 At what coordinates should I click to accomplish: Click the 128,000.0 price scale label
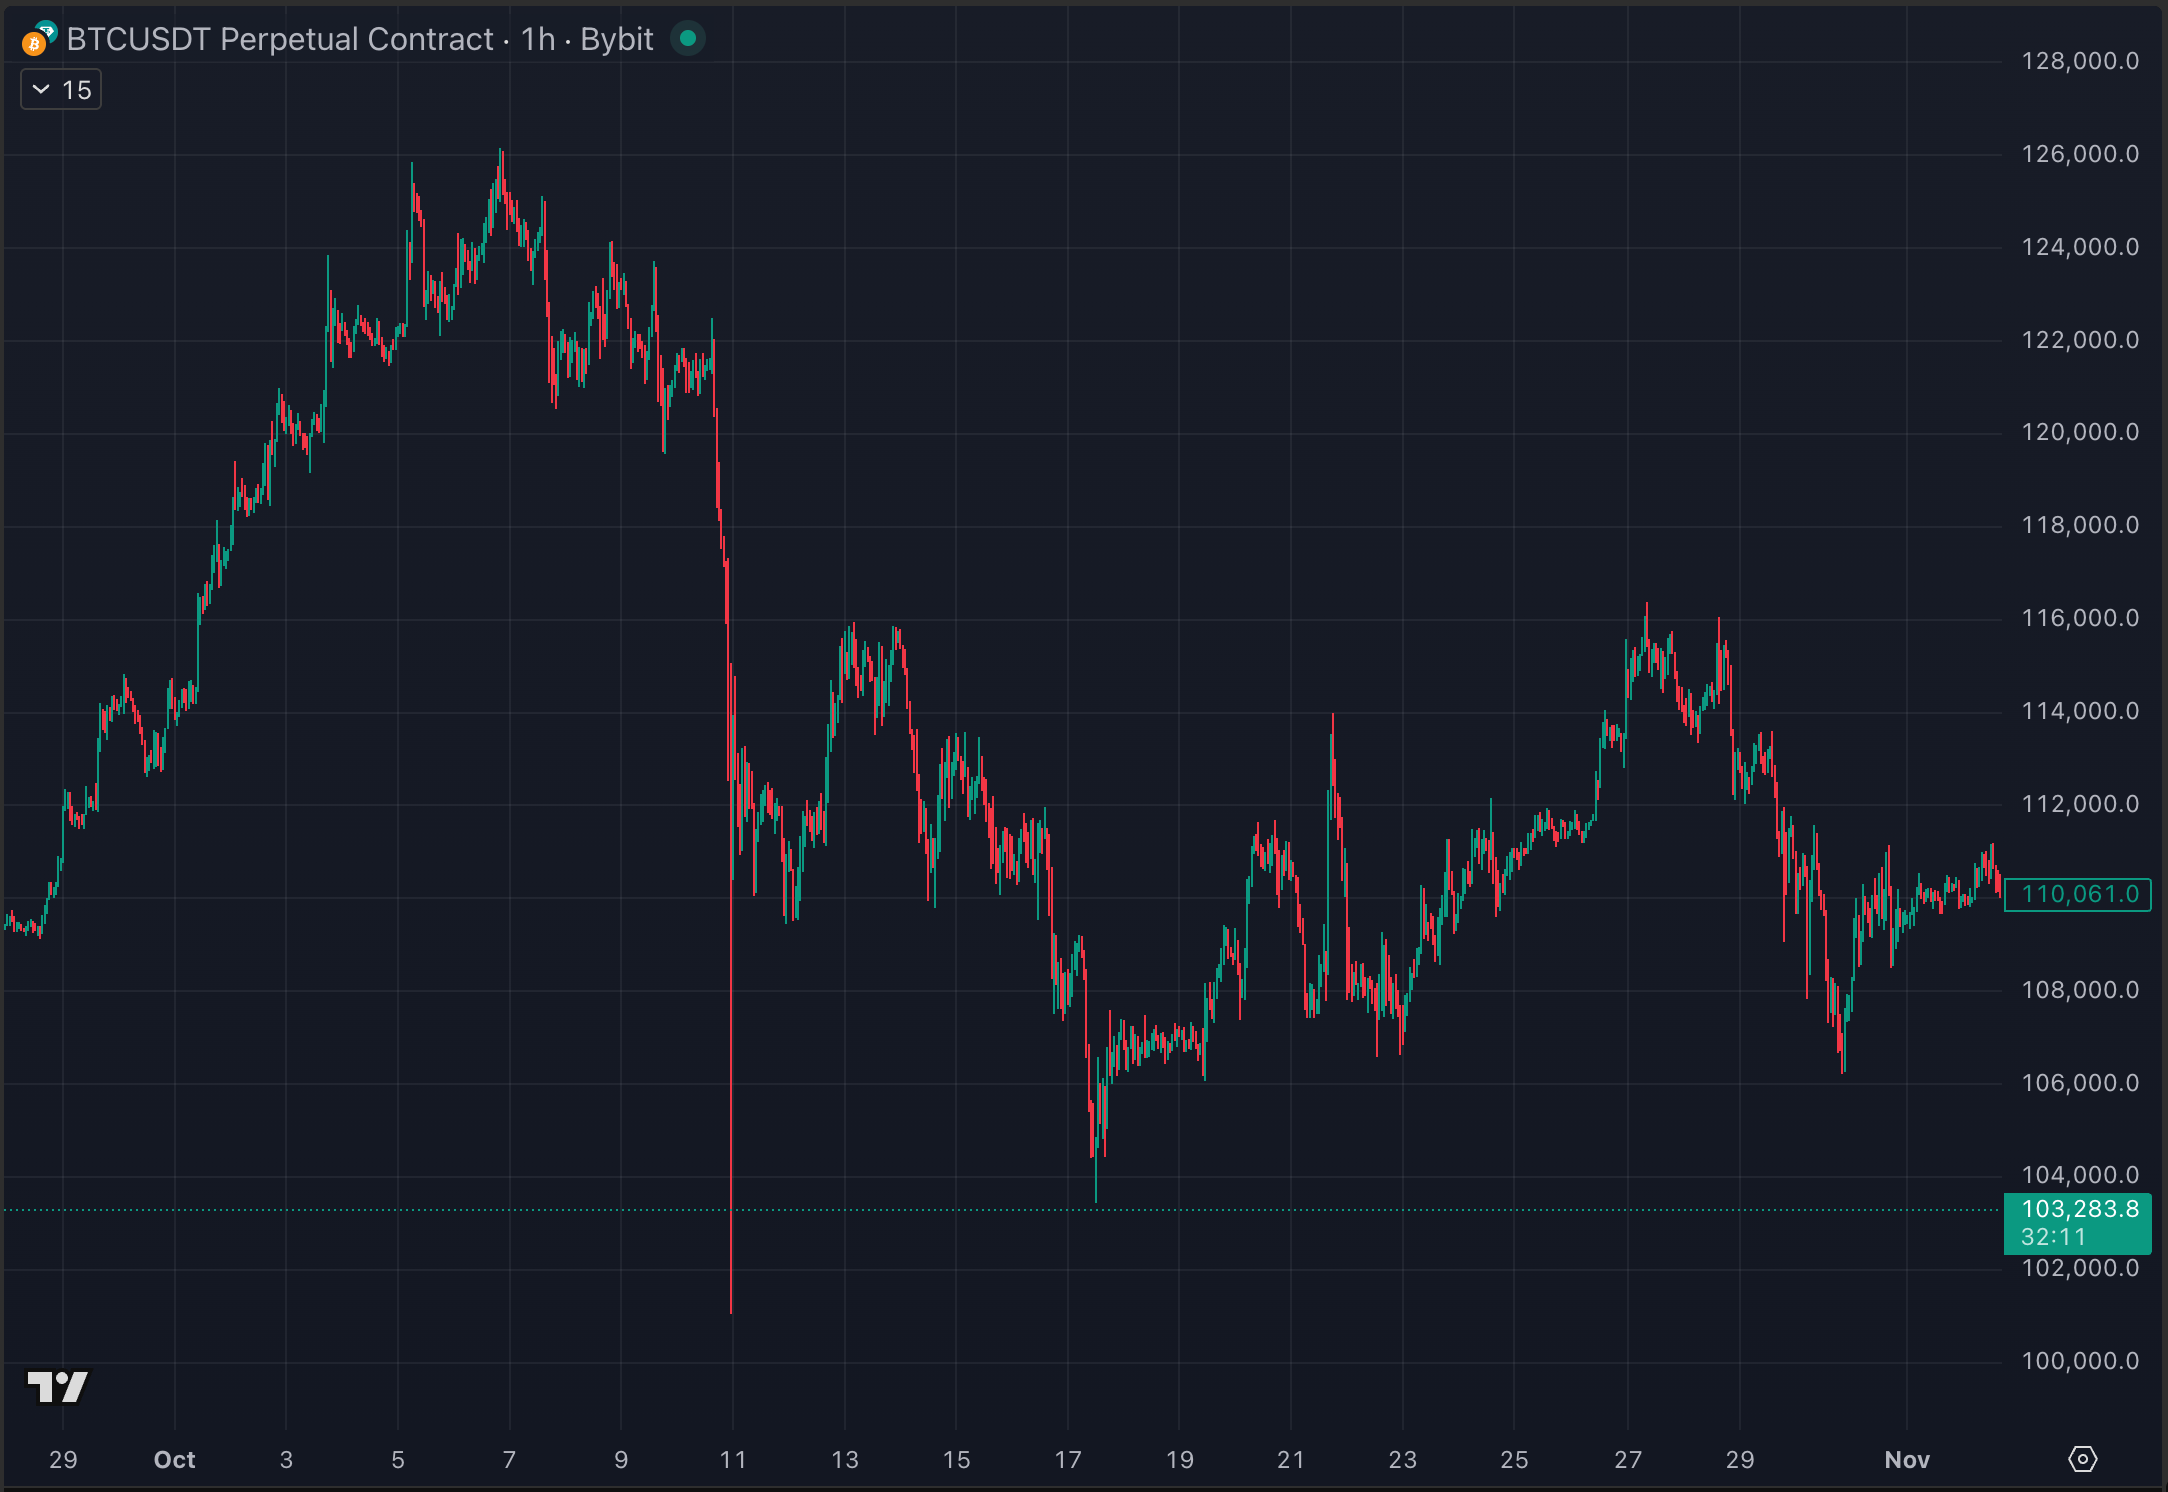click(2080, 61)
